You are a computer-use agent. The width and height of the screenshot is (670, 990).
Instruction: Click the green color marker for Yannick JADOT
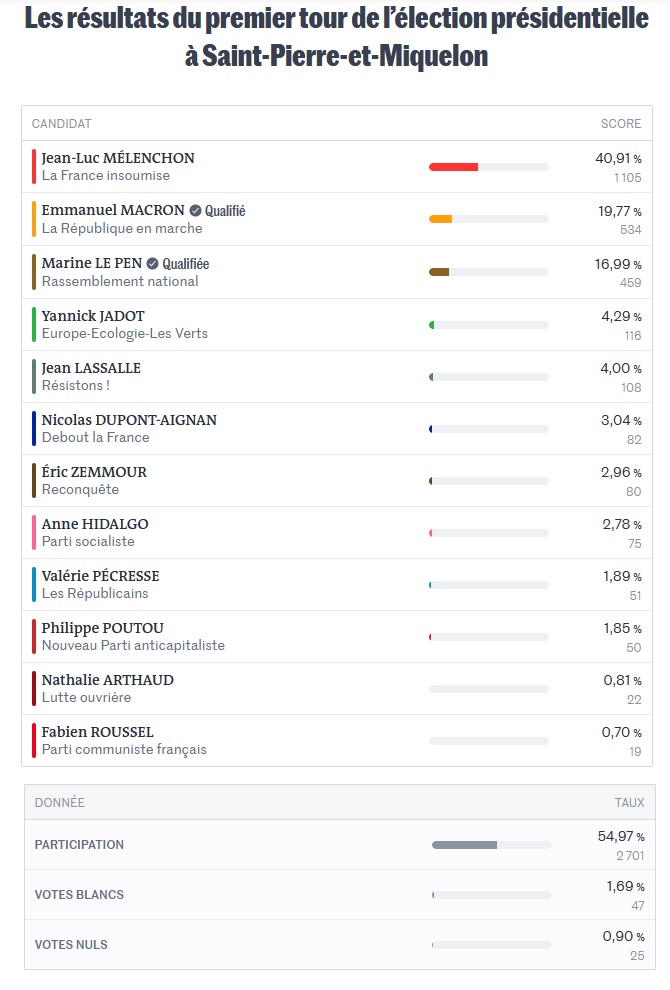pos(34,324)
